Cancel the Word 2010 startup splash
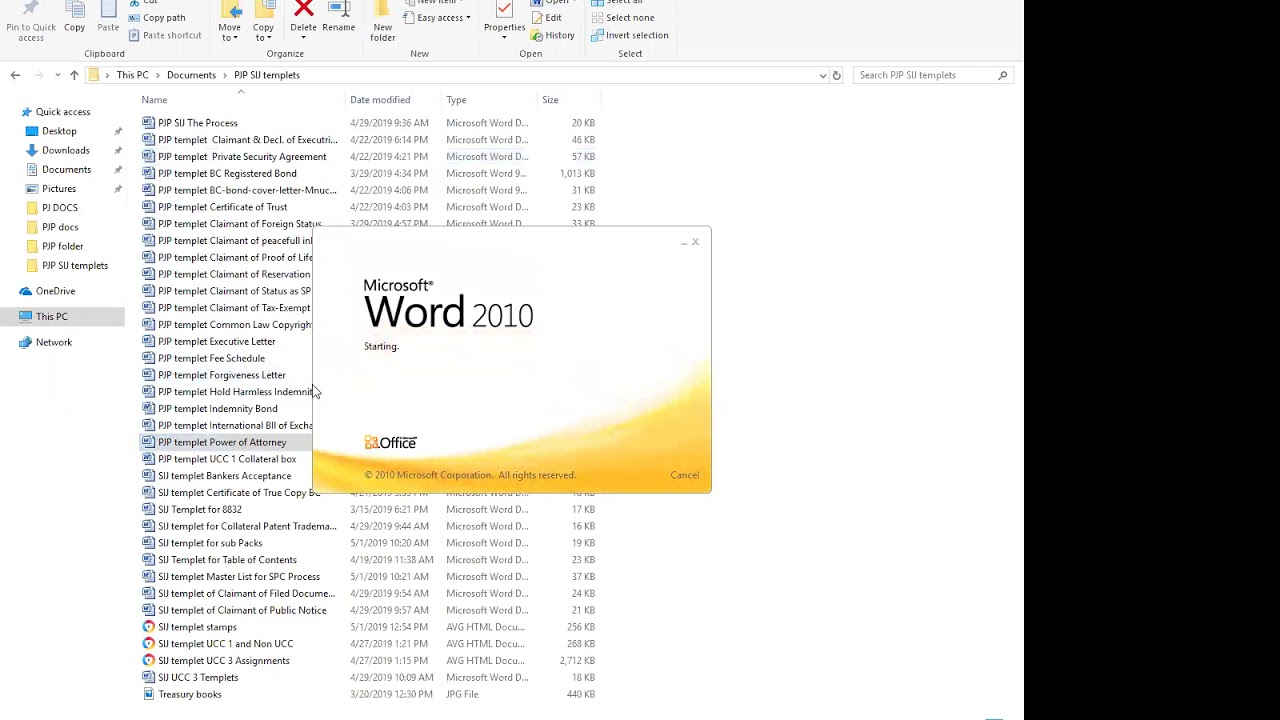Viewport: 1280px width, 720px height. pos(685,475)
